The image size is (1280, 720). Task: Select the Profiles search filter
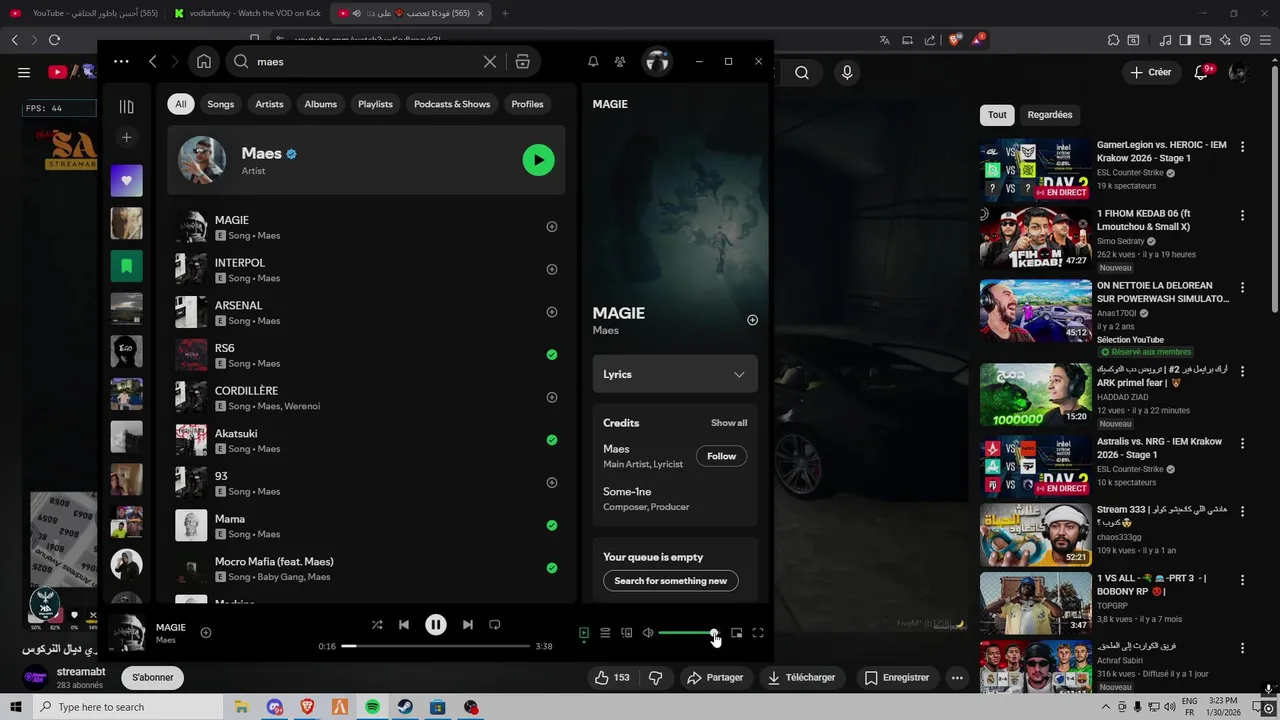[527, 104]
